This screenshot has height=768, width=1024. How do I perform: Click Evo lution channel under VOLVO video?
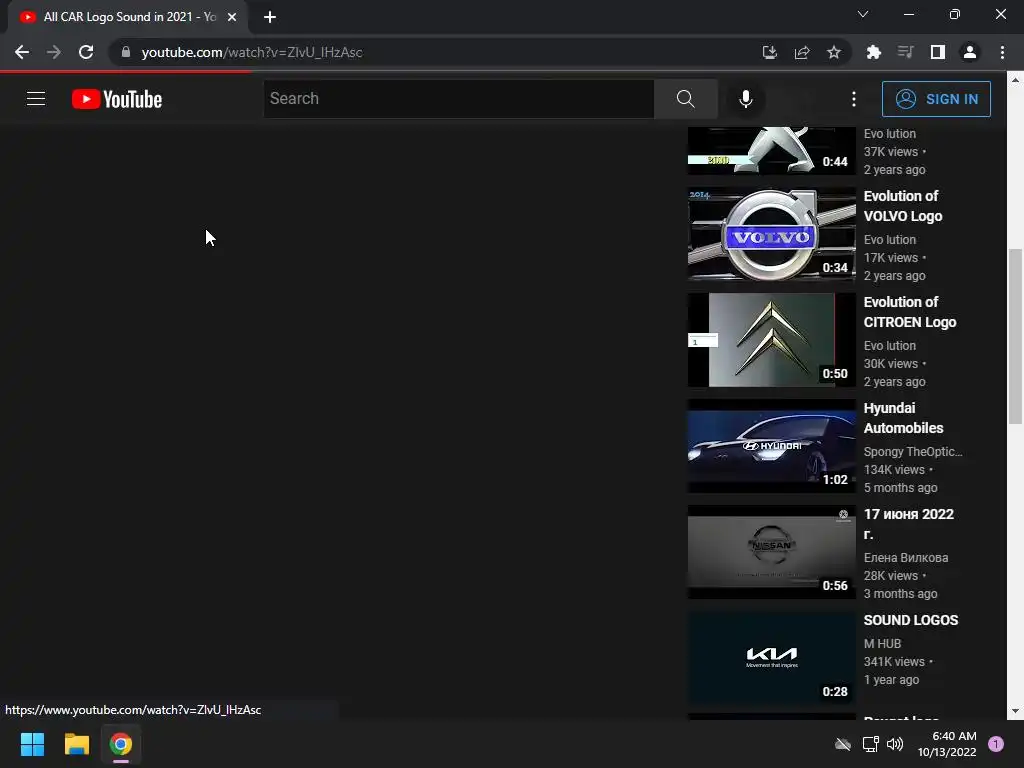(889, 240)
